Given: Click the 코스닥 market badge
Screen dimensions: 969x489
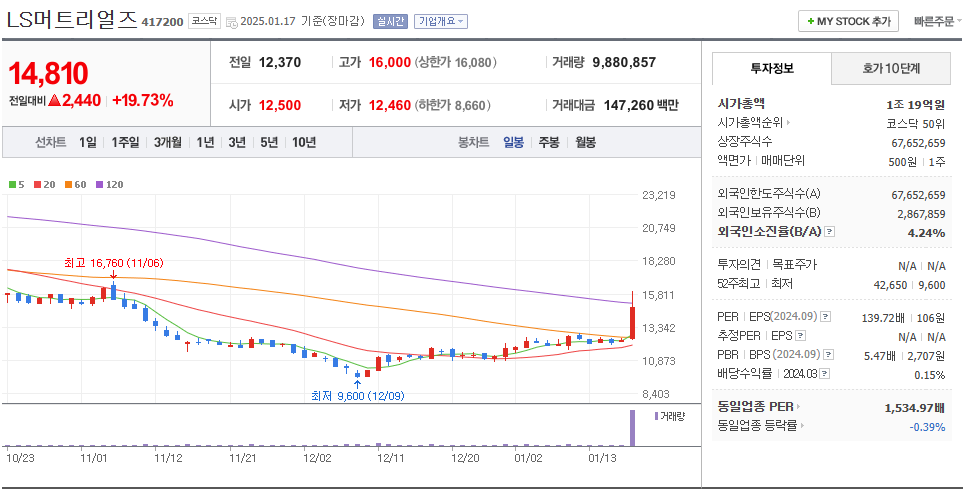Looking at the screenshot, I should tap(204, 20).
